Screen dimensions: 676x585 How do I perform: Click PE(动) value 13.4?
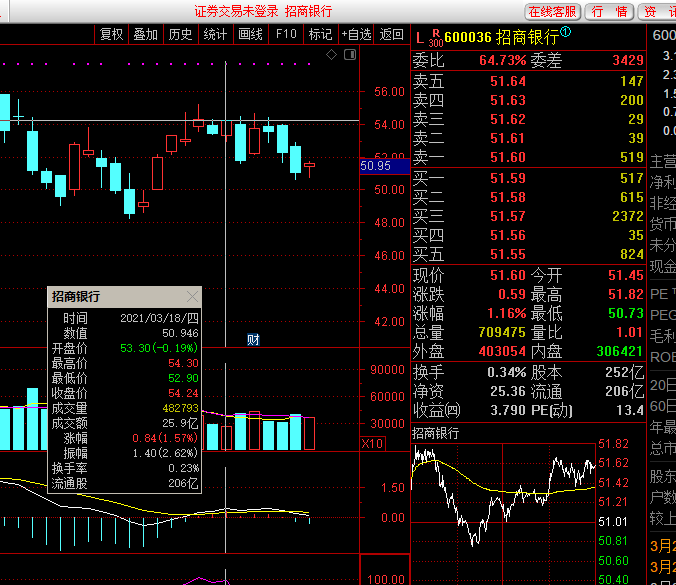coord(630,410)
